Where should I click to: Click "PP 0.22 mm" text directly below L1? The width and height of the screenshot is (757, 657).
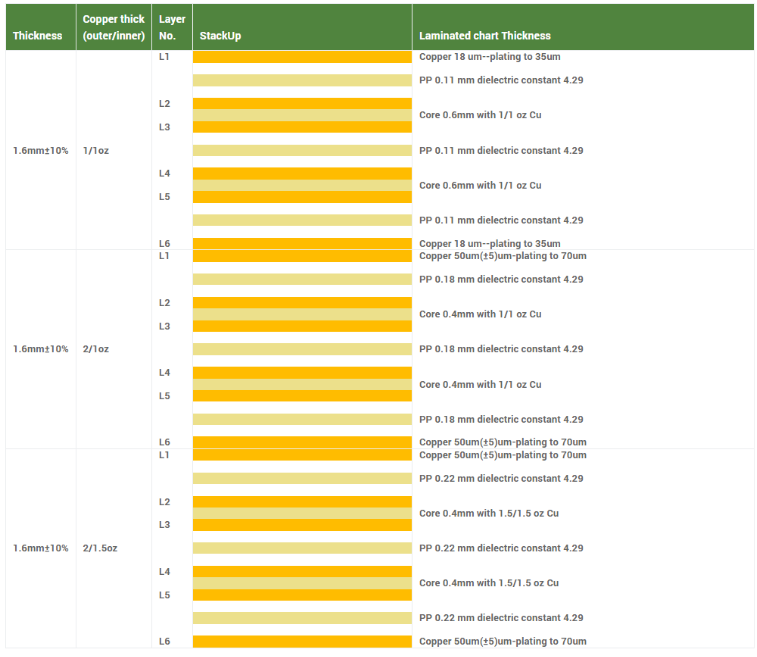coord(501,478)
